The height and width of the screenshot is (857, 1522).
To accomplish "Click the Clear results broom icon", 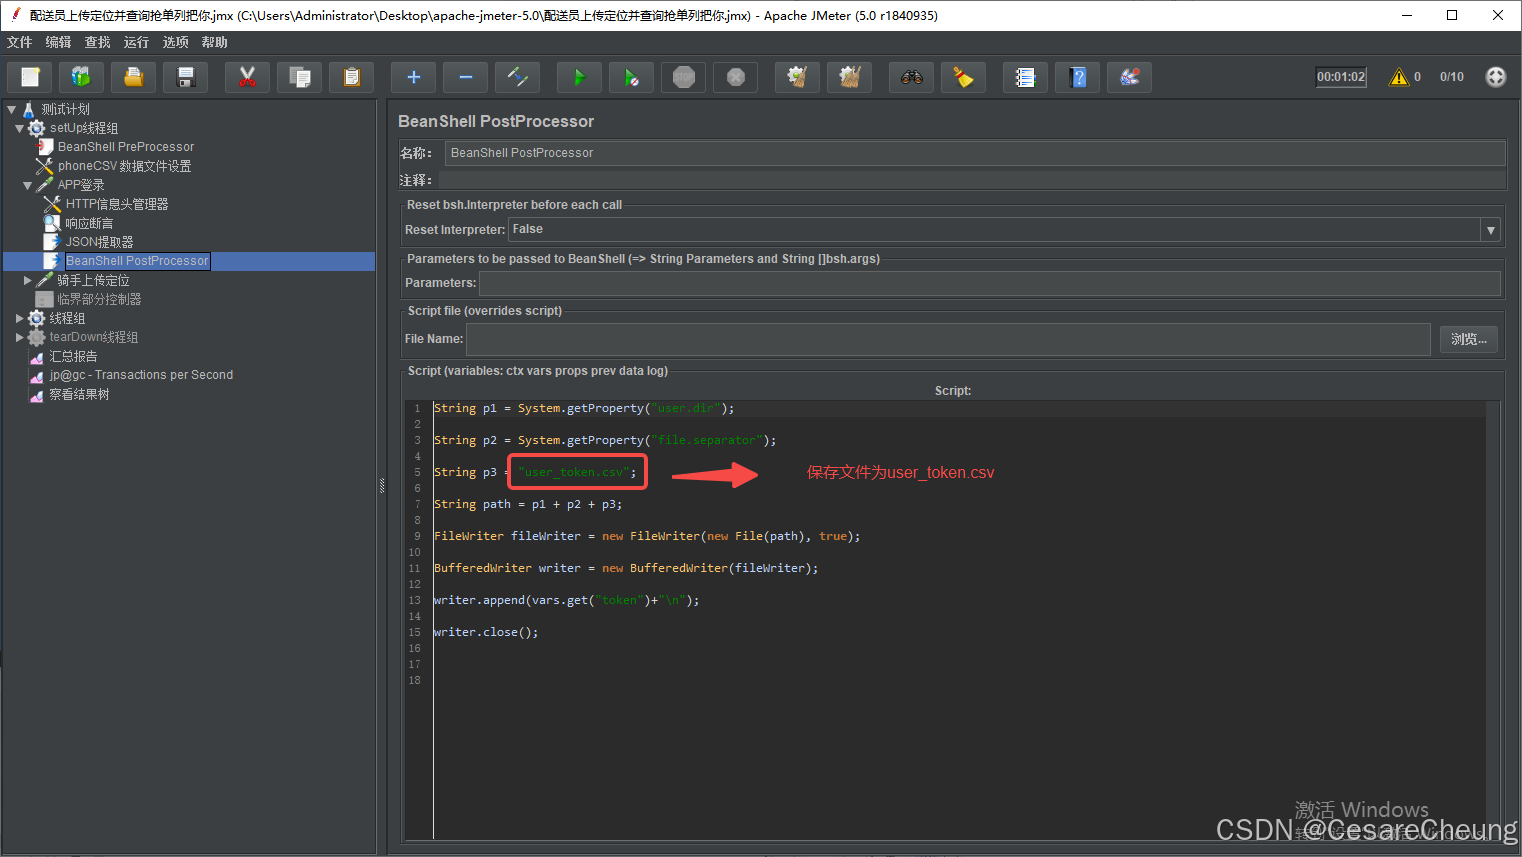I will (797, 77).
